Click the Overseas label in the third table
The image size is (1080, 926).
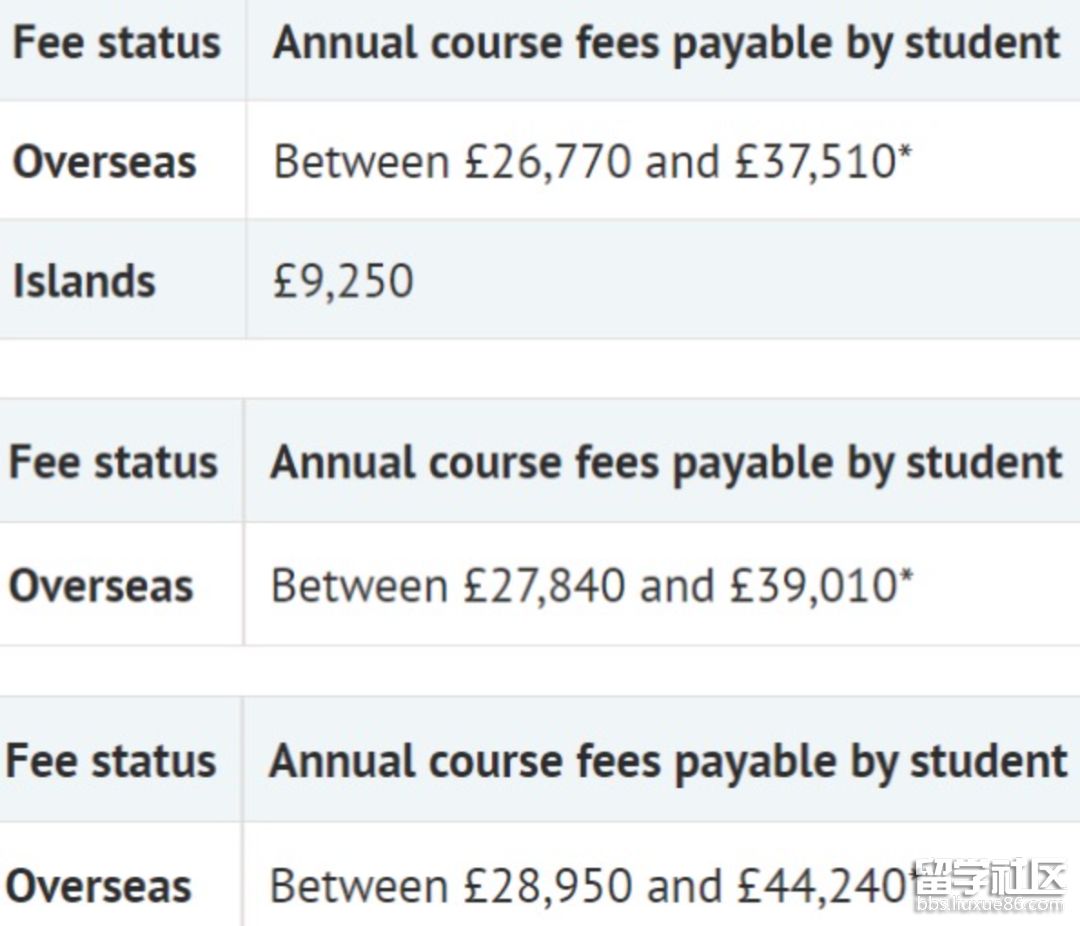coord(98,886)
